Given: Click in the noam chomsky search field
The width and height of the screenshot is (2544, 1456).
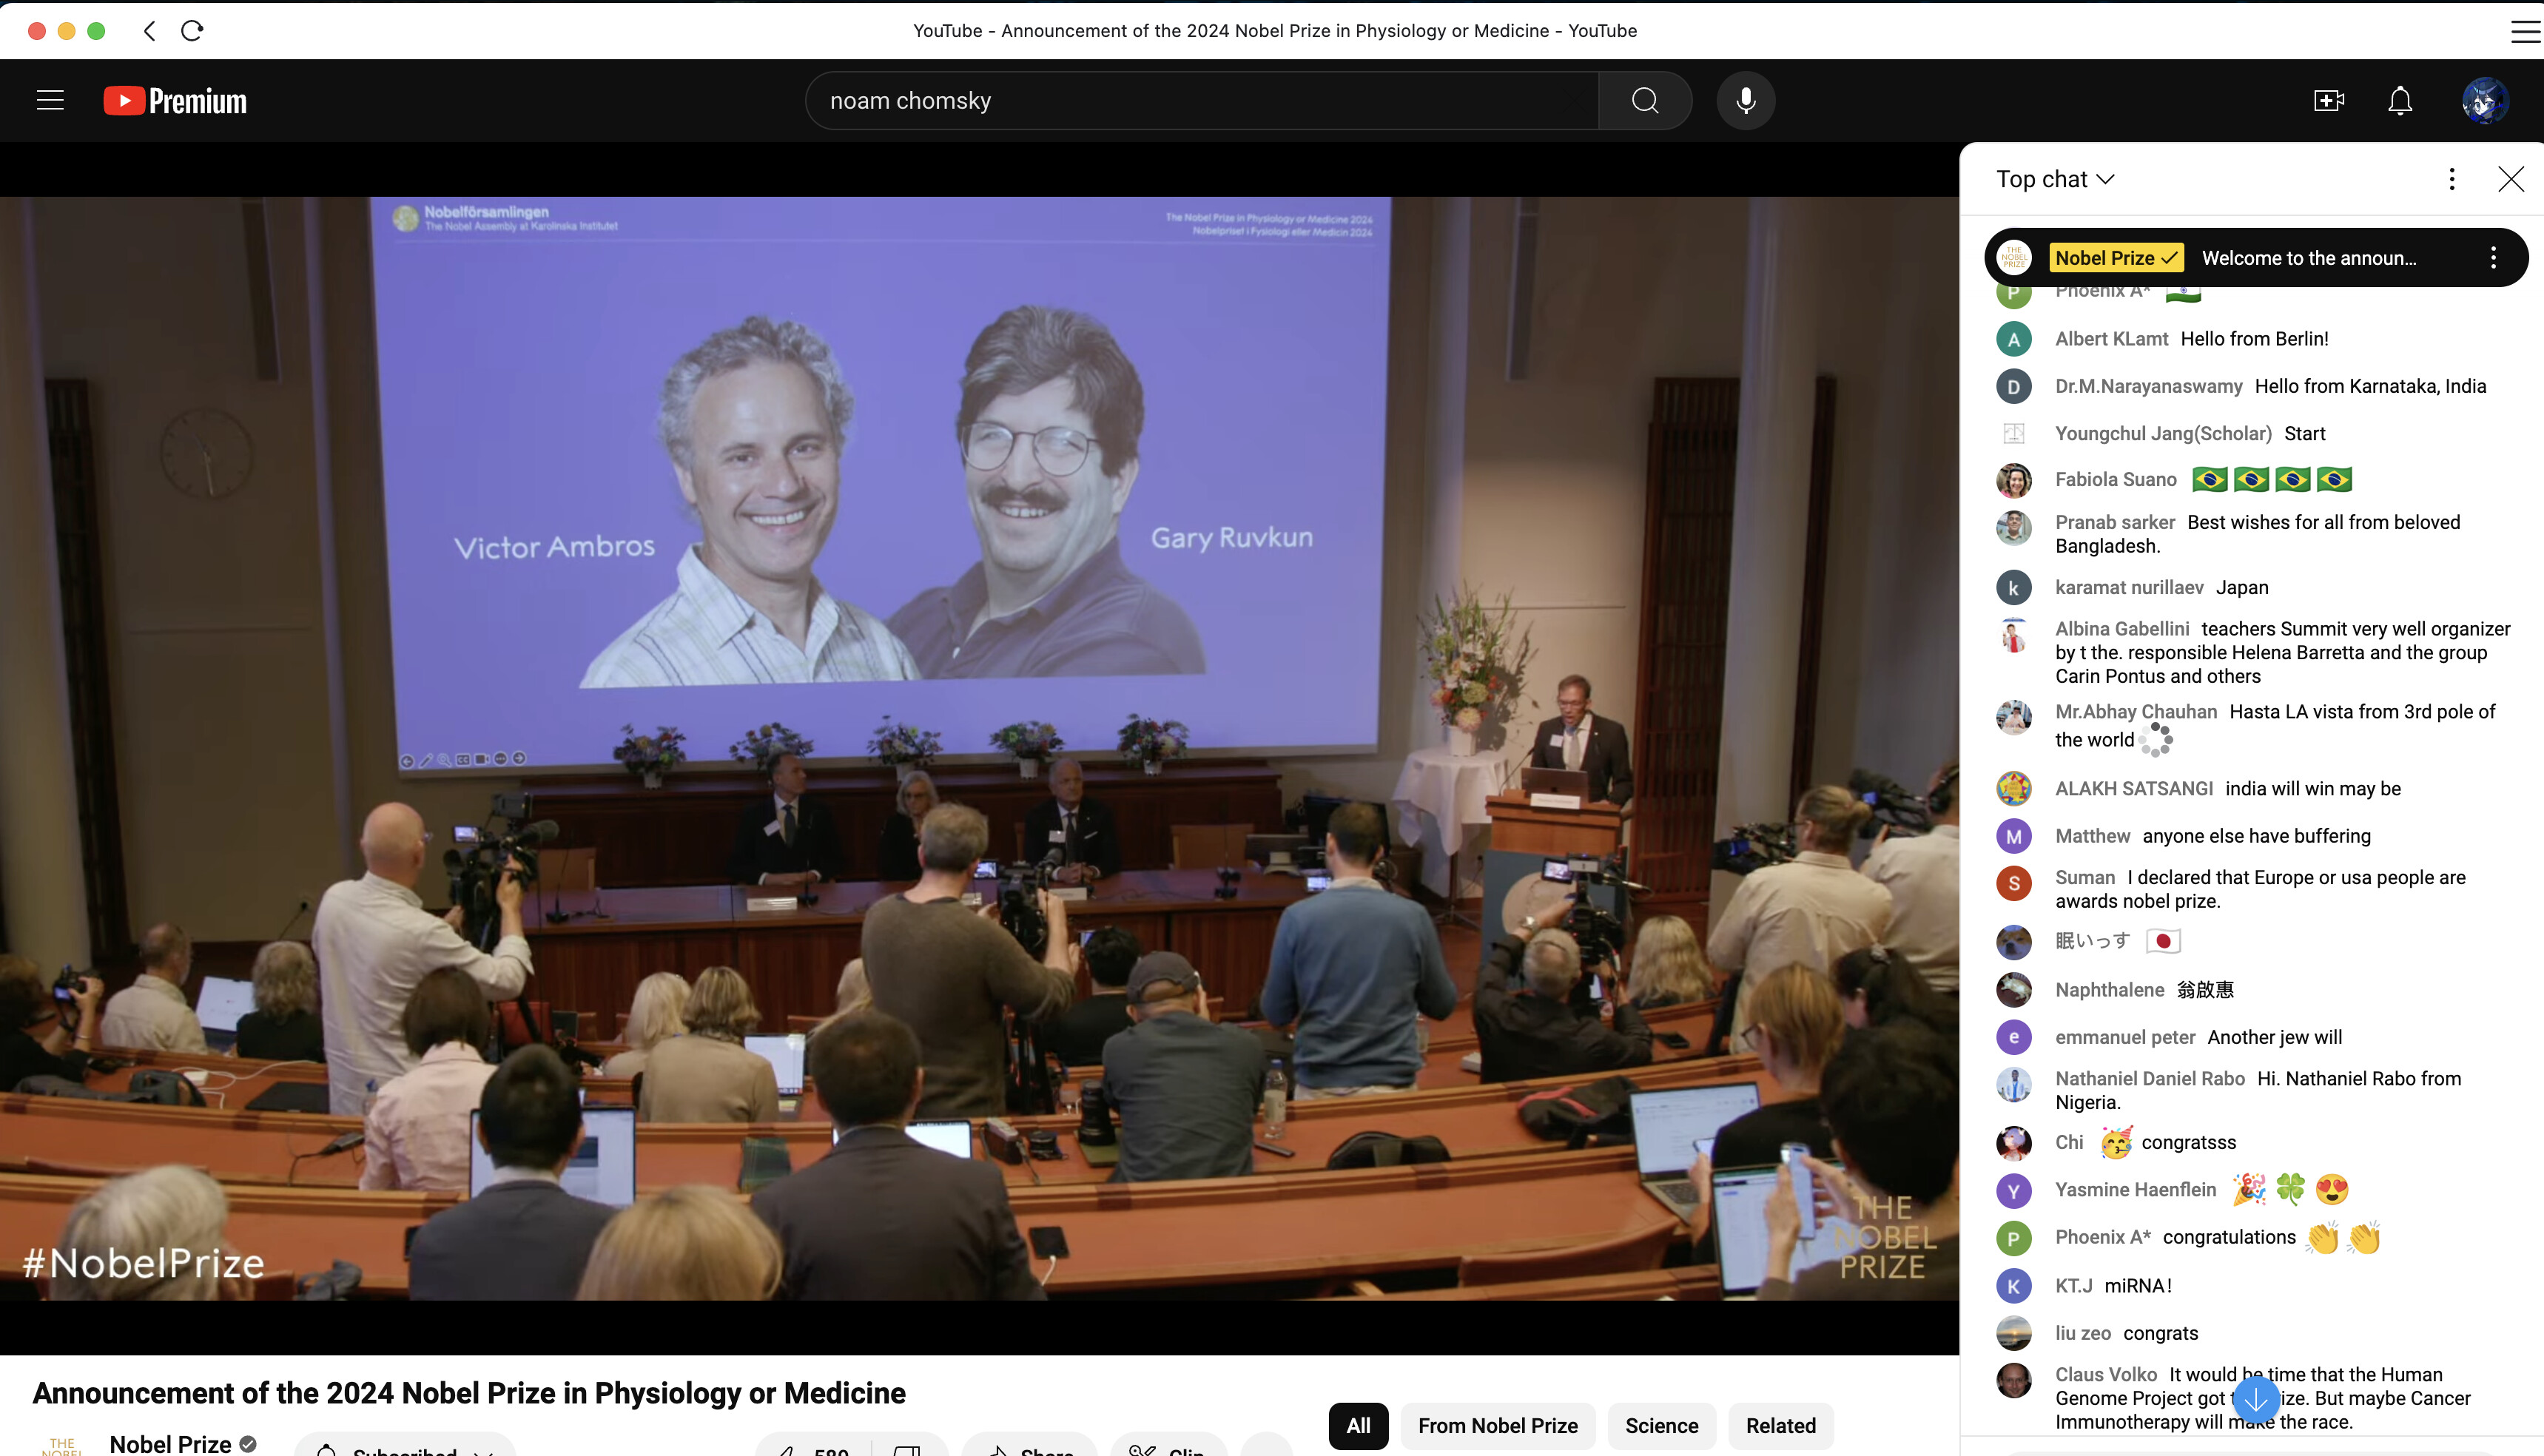Looking at the screenshot, I should (x=1200, y=100).
